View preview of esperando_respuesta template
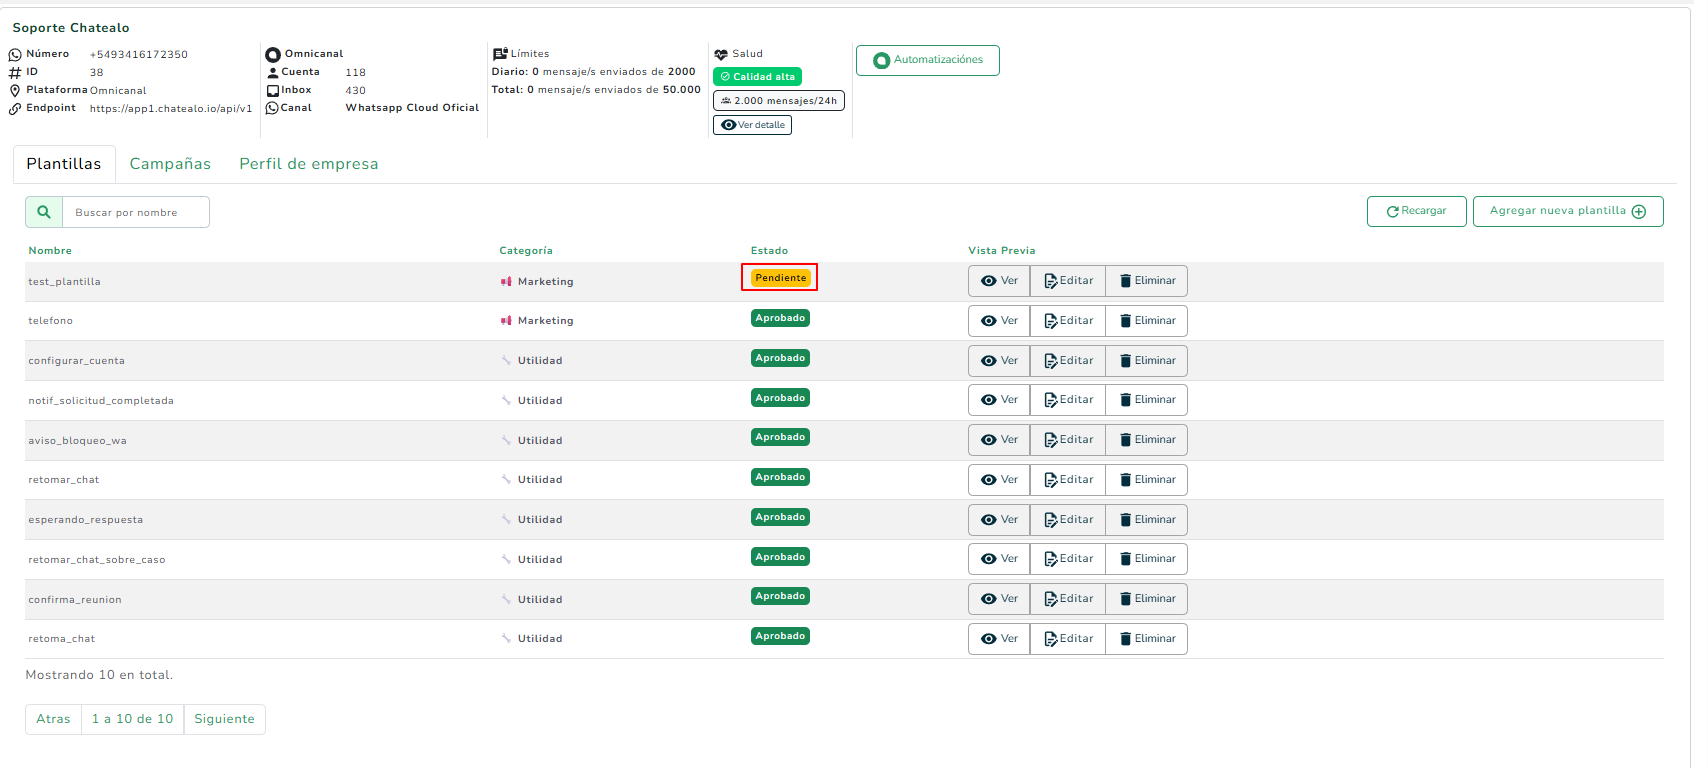This screenshot has width=1708, height=768. [999, 520]
